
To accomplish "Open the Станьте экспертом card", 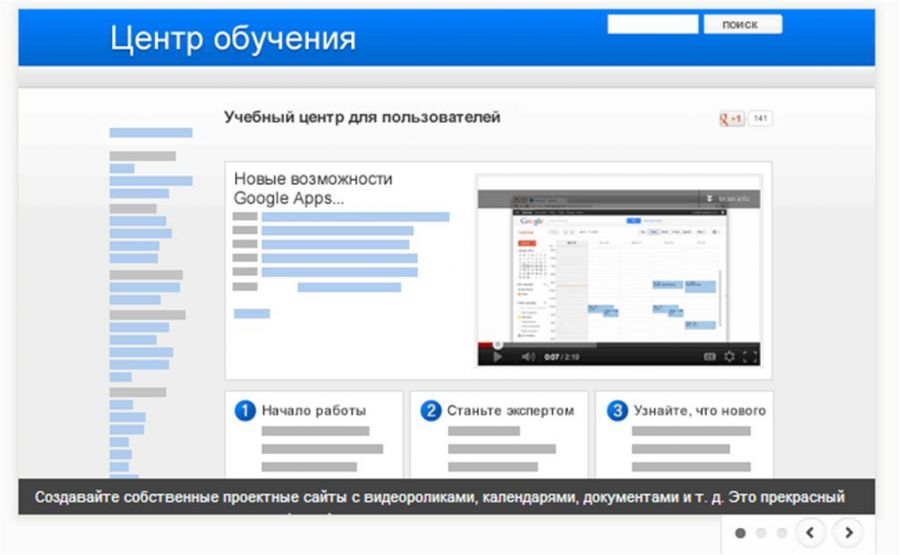I will pos(499,434).
